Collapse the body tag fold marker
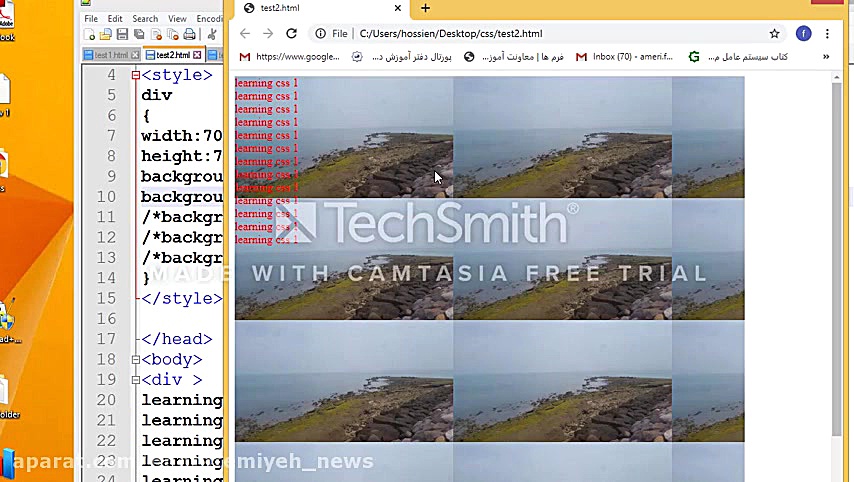854x482 pixels. [136, 359]
